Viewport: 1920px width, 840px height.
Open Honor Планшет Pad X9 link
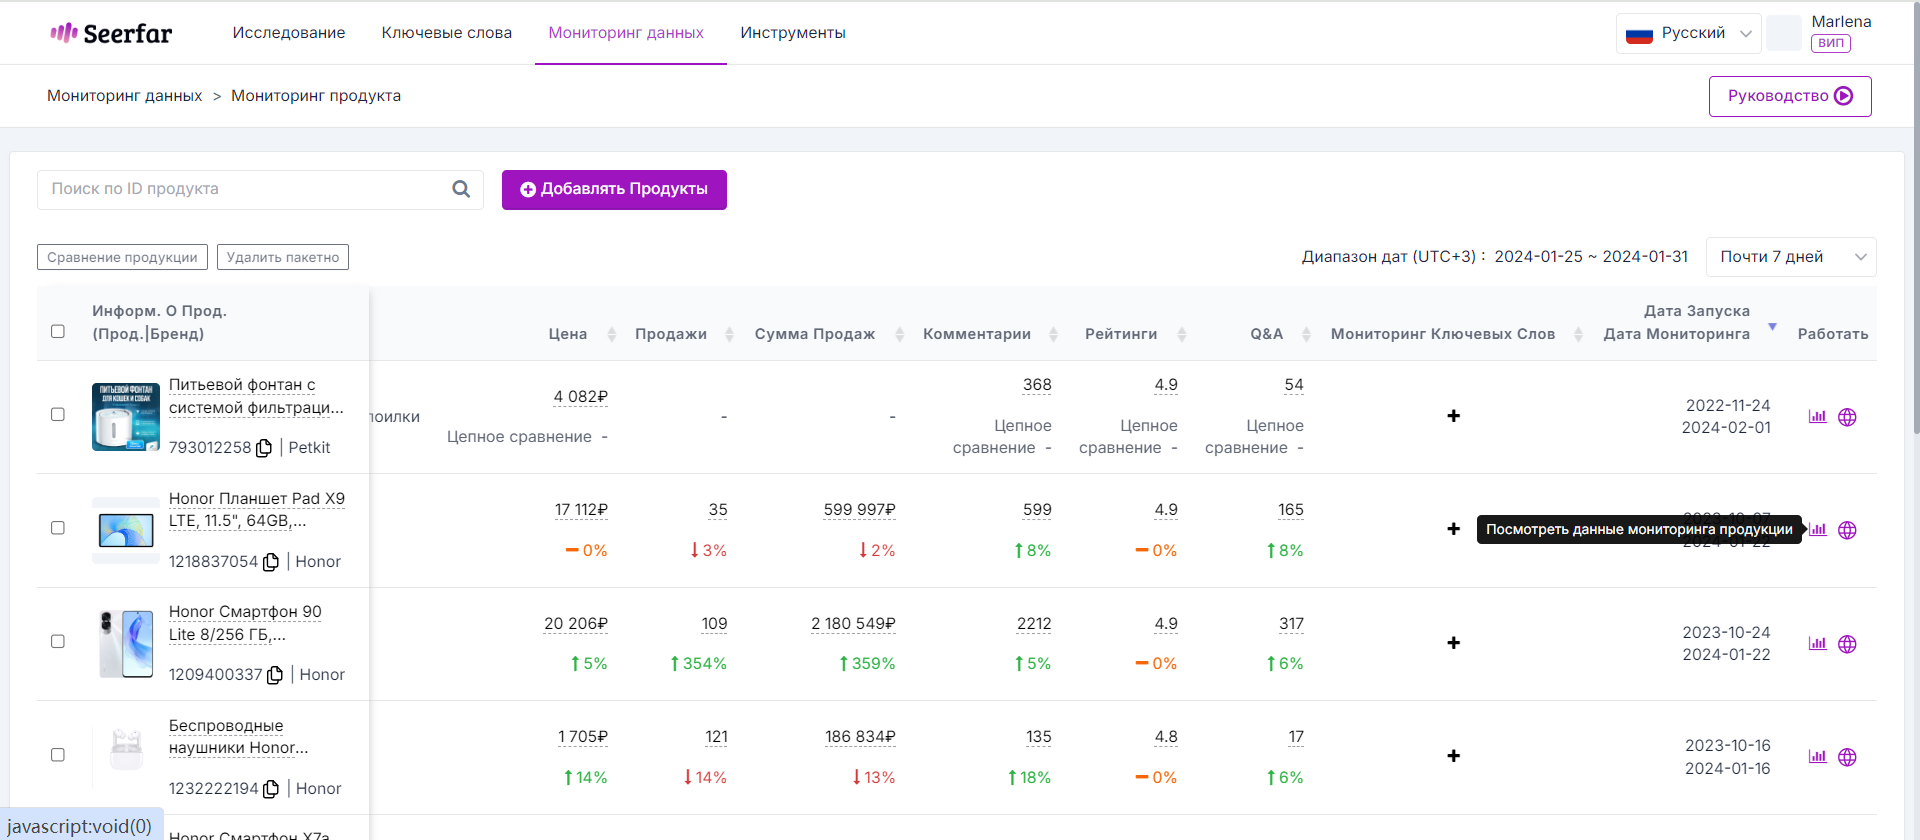coord(257,510)
